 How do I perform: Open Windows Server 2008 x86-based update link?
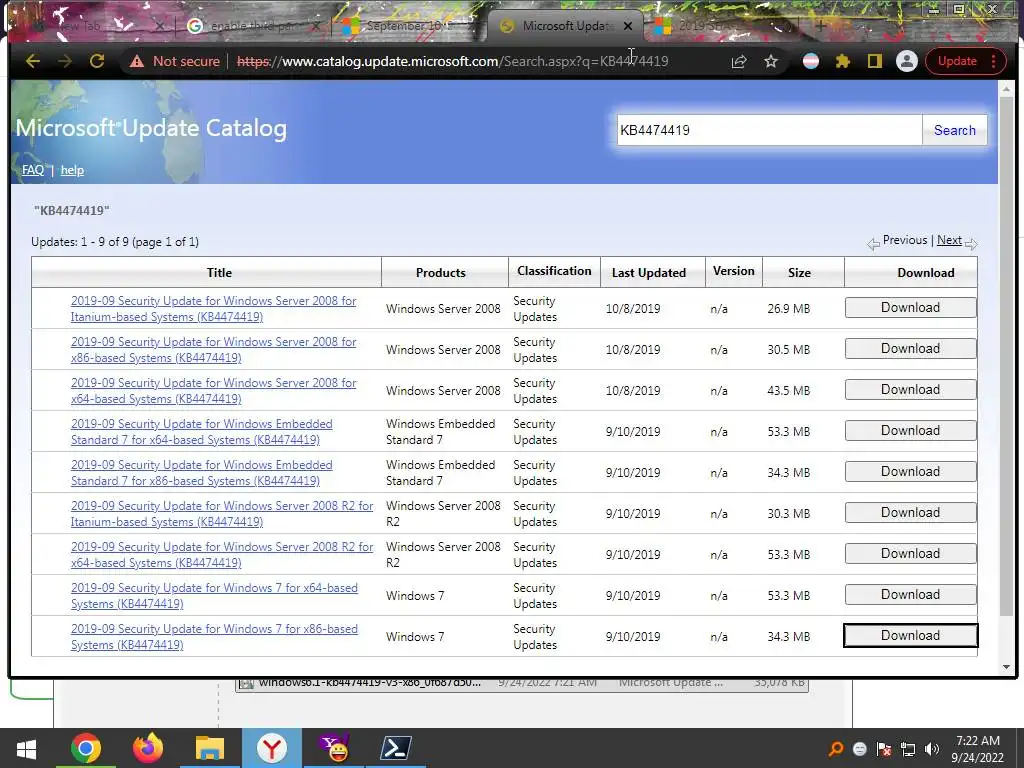click(214, 349)
